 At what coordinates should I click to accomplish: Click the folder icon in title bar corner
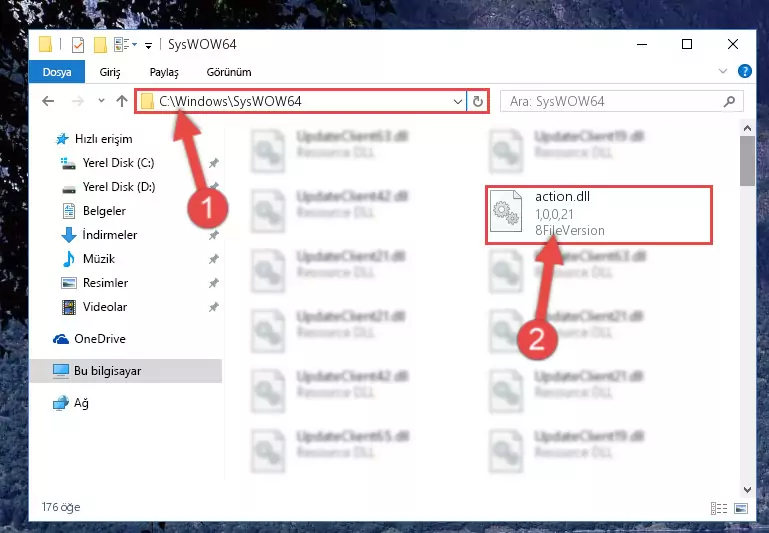45,44
